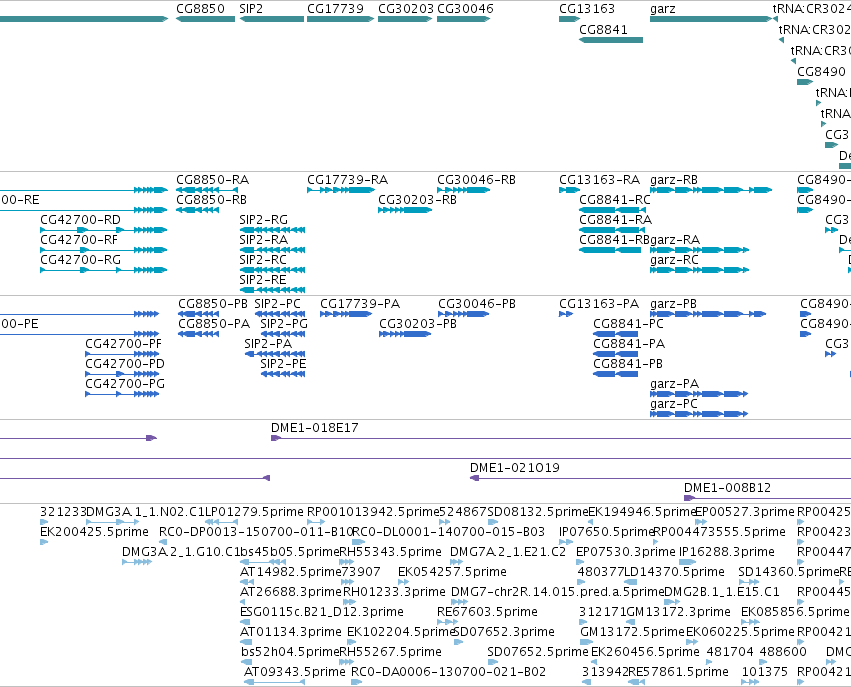
Task: Click the AT14982.5prime EST label
Action: pyautogui.click(x=290, y=572)
